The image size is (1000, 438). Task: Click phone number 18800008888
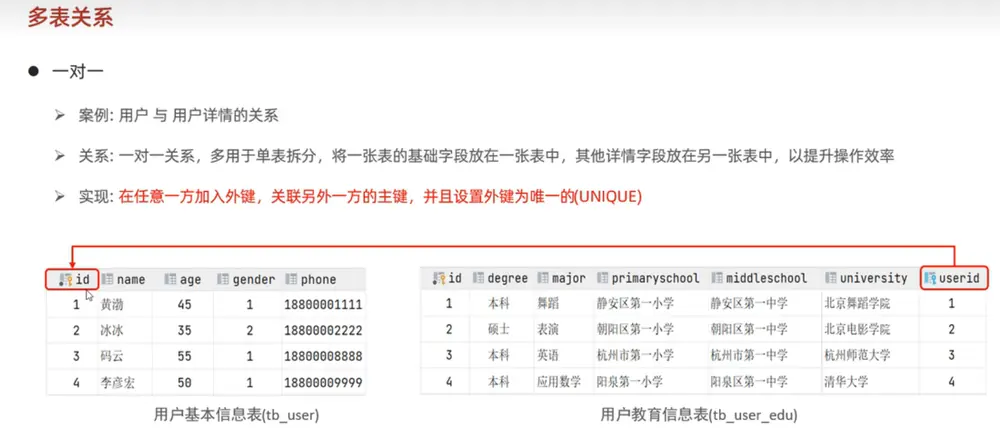[323, 356]
